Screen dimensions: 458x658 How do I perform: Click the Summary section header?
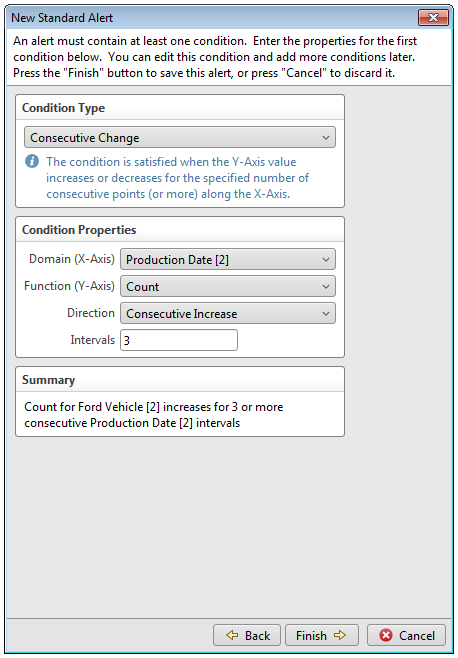click(x=48, y=380)
